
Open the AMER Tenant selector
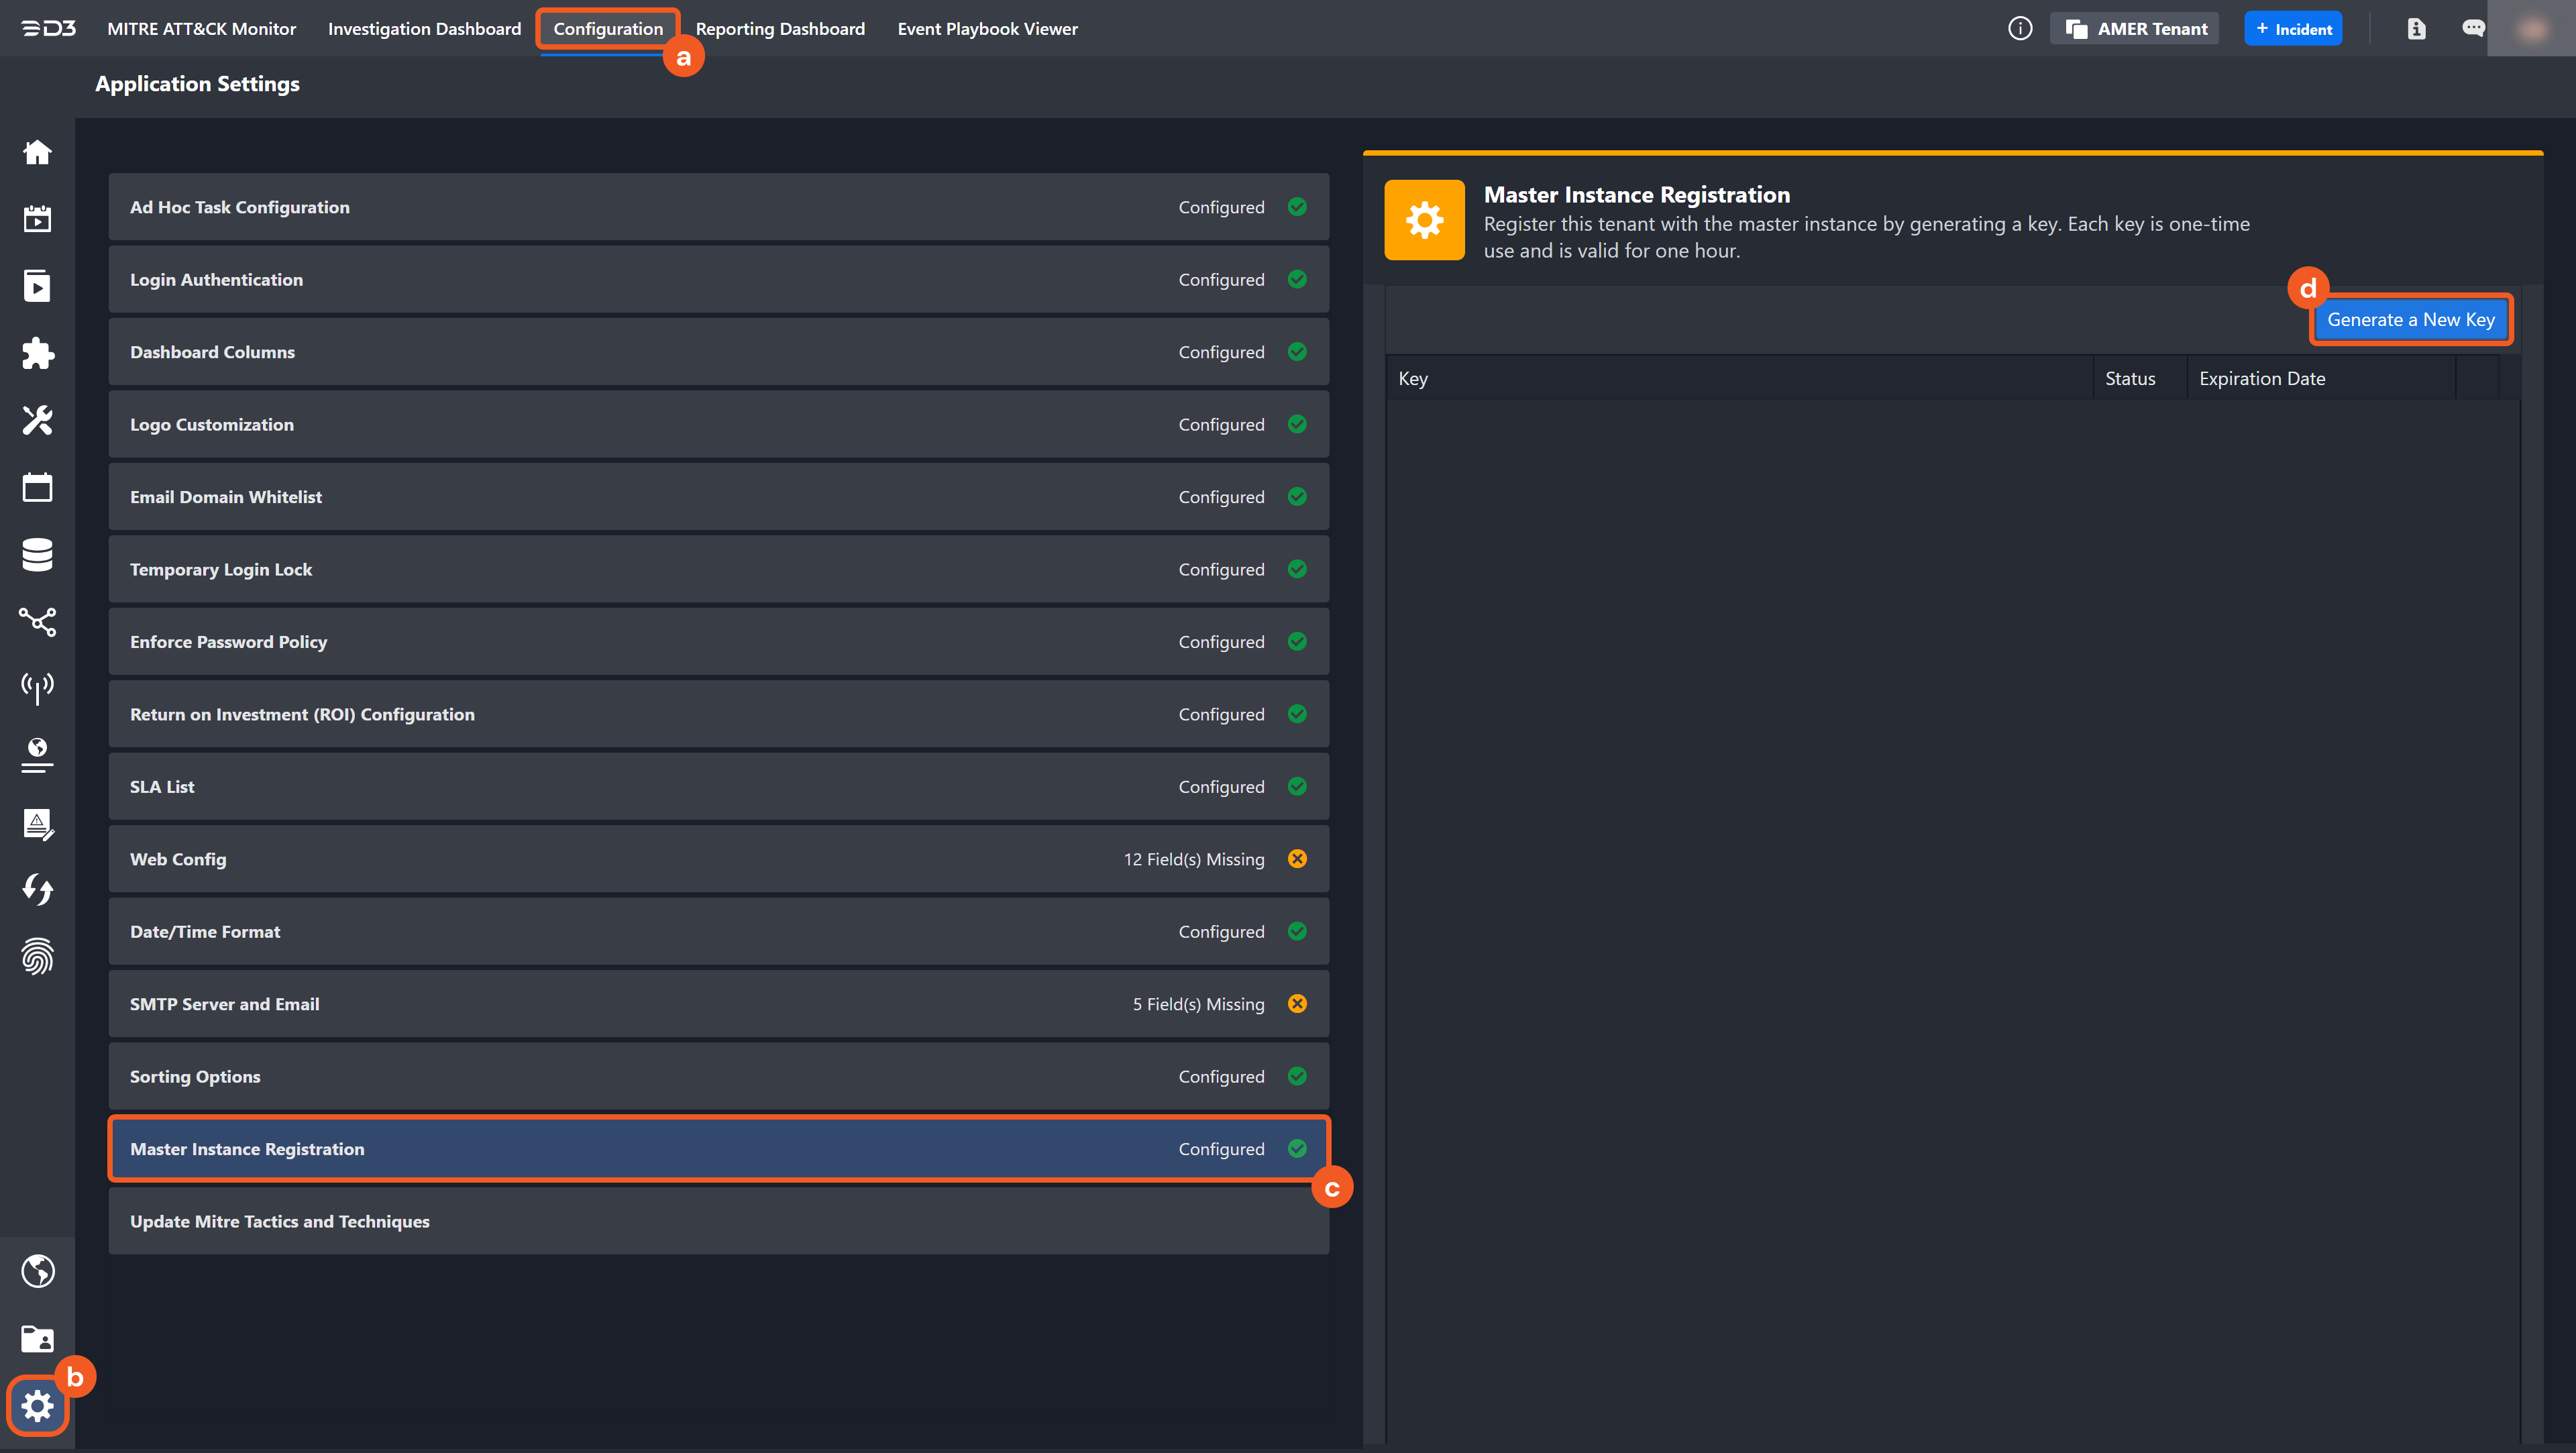[2135, 28]
